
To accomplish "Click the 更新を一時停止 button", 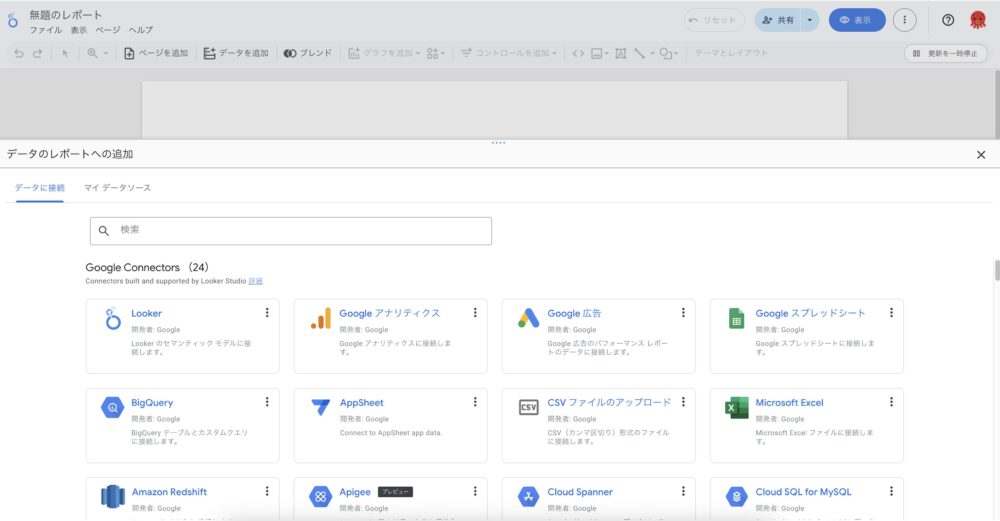I will 945,53.
